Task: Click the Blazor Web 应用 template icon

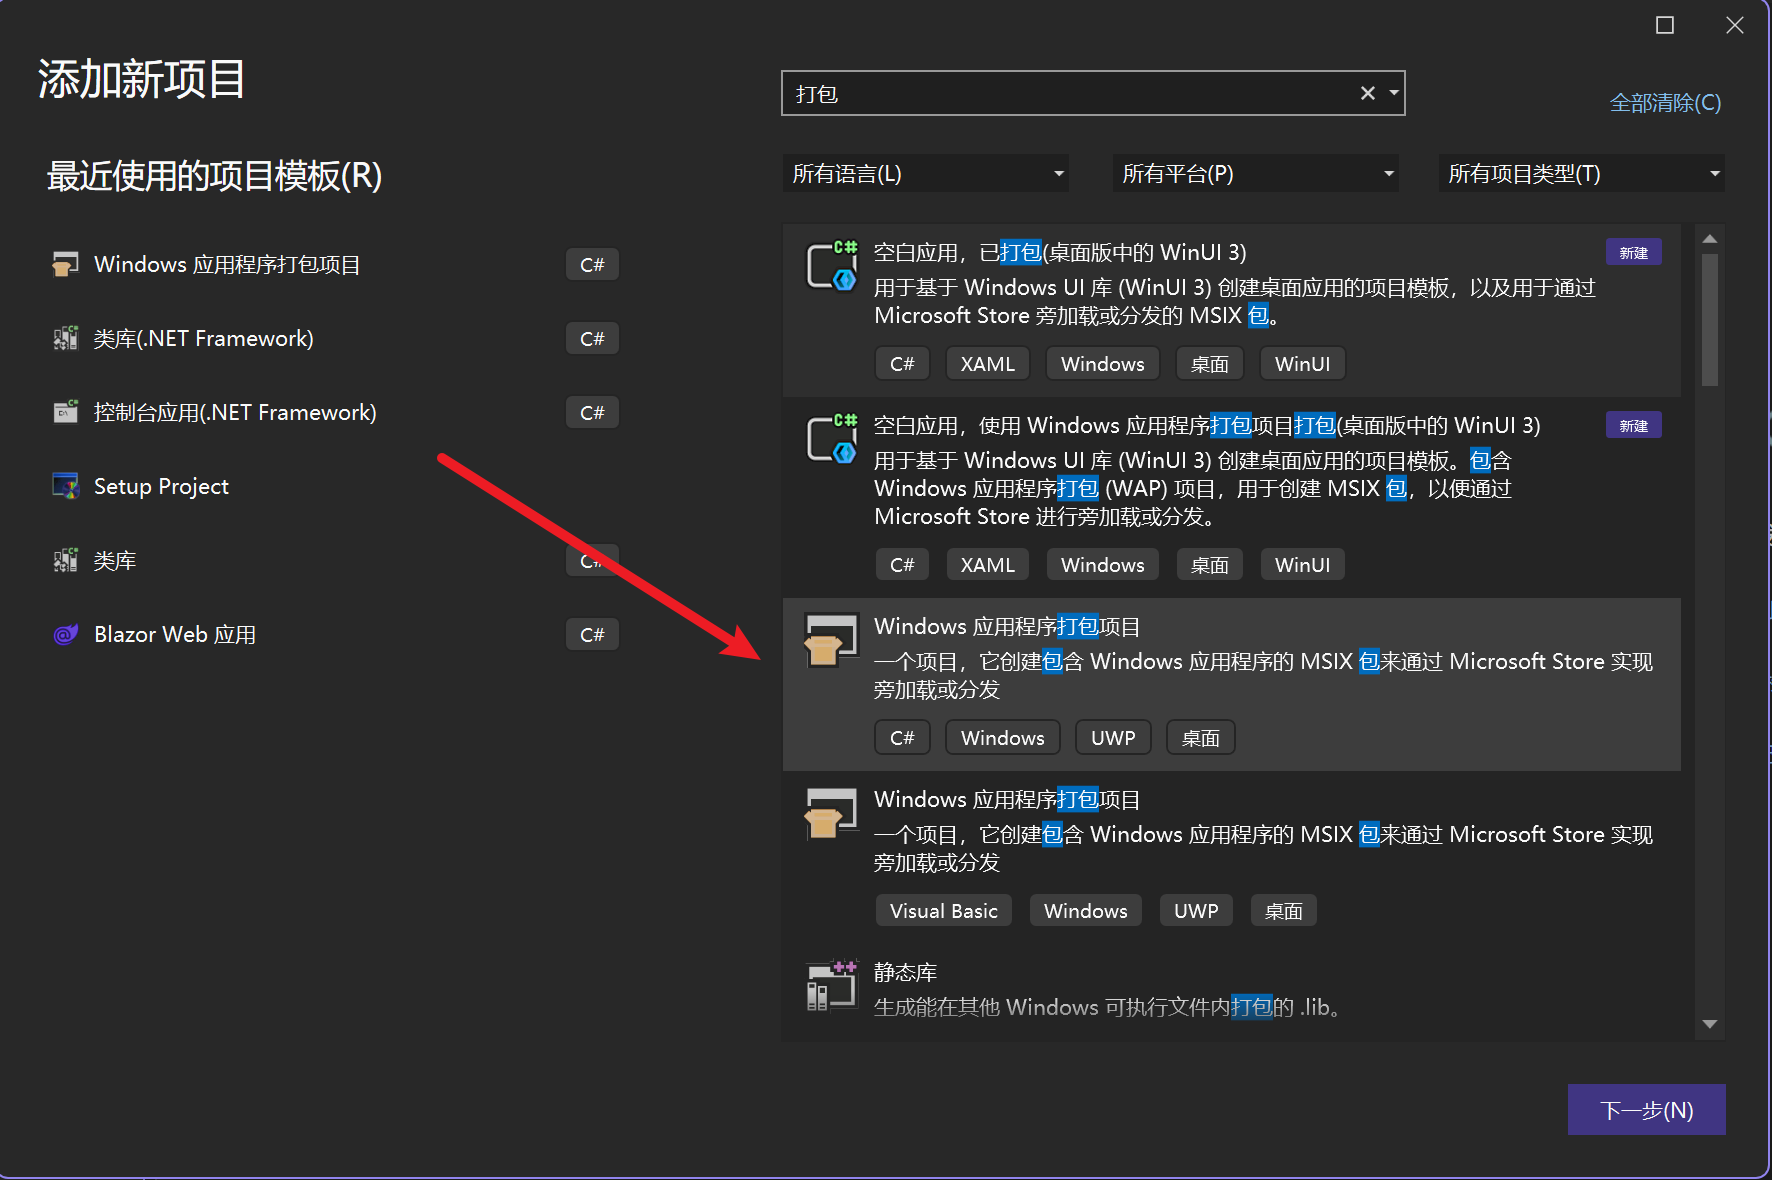Action: pos(65,635)
